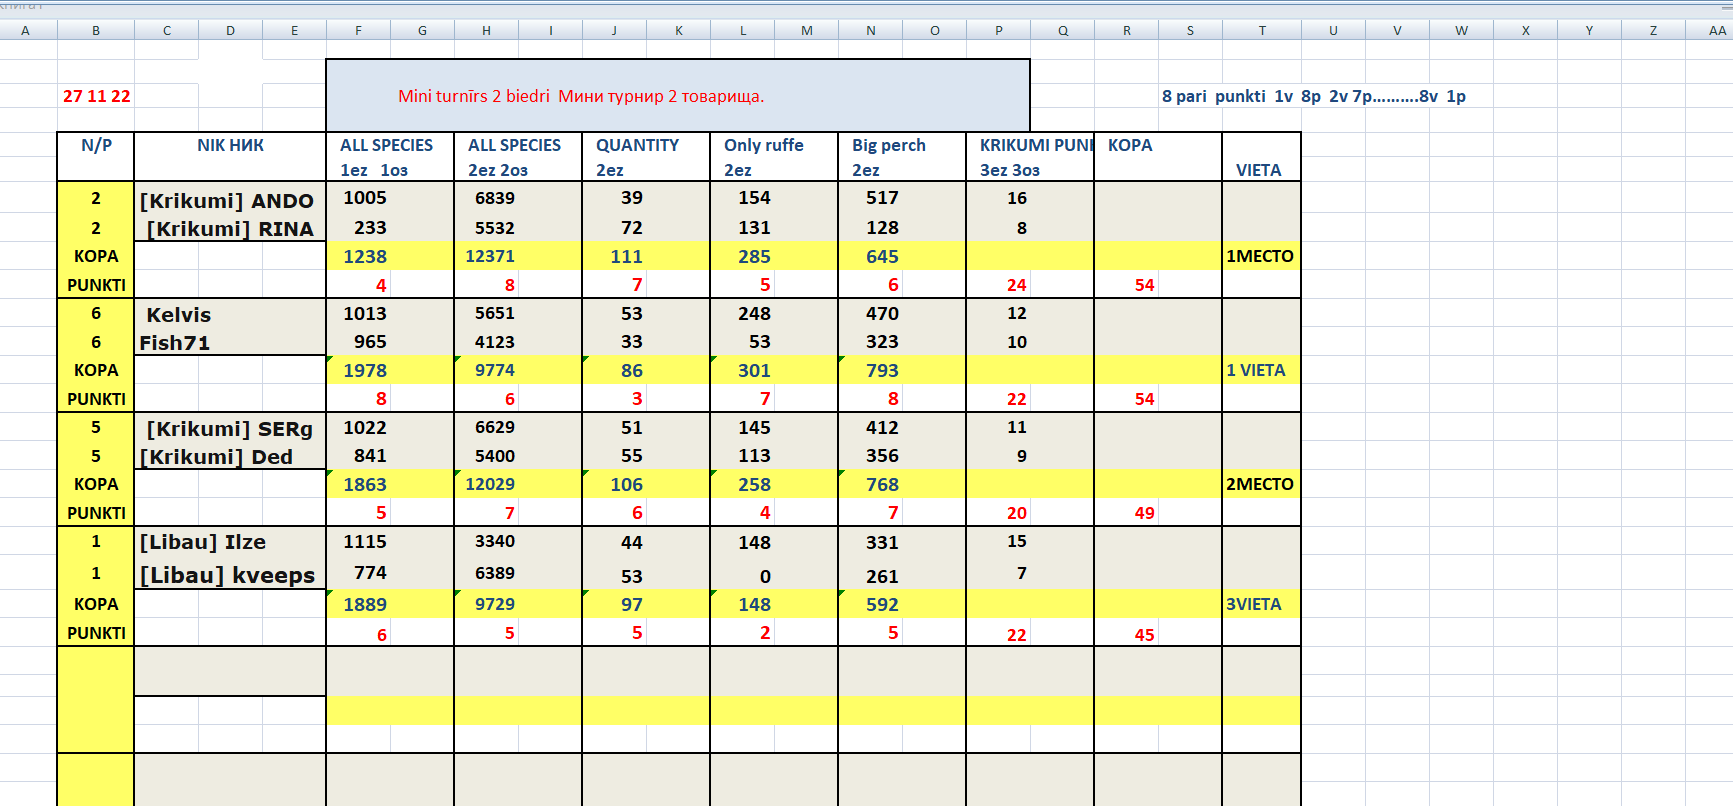
Task: Select the '2MECTO' placement cell
Action: pyautogui.click(x=1261, y=484)
